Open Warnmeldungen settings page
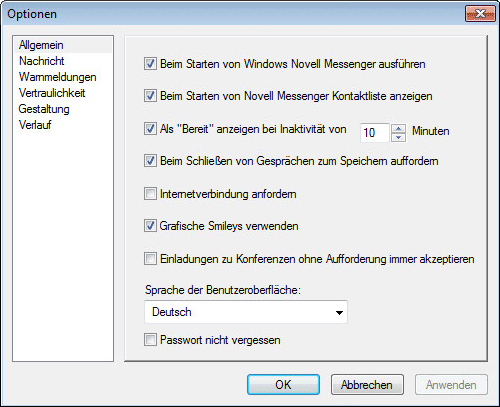The height and width of the screenshot is (407, 500). pos(58,77)
